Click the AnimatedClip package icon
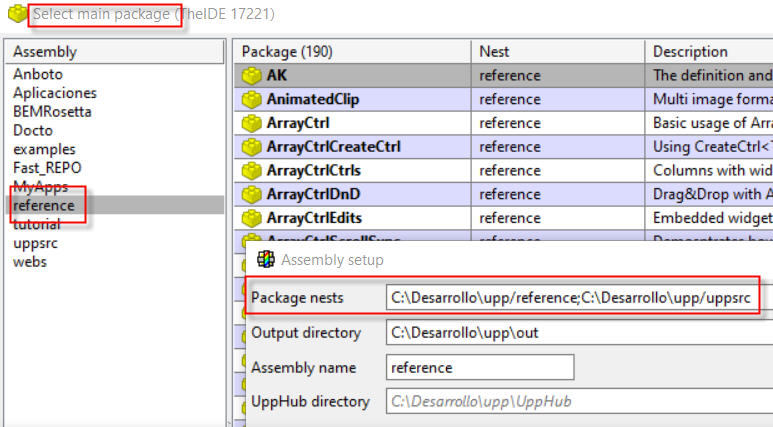Image resolution: width=773 pixels, height=427 pixels. (251, 99)
